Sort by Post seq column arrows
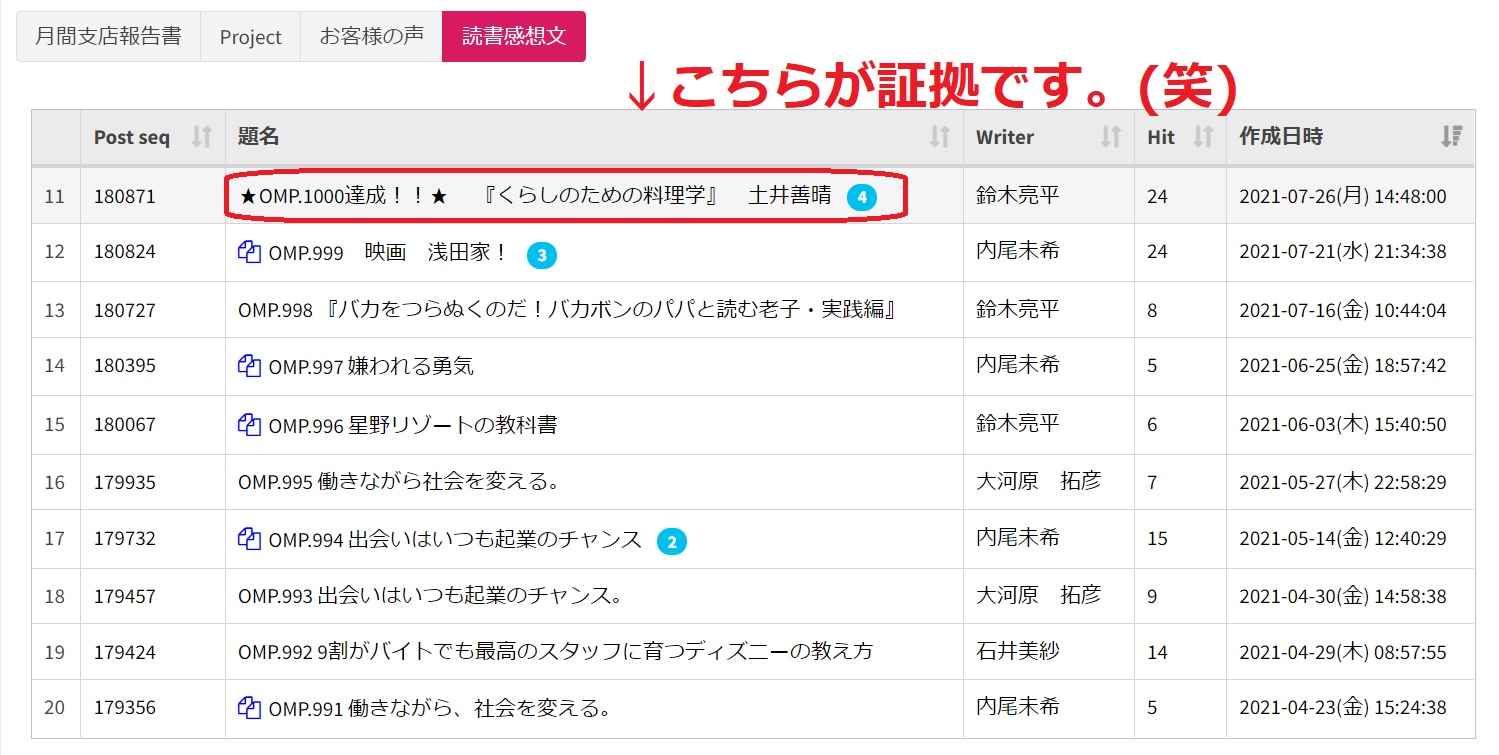Viewport: 1499px width, 755px height. coord(202,137)
